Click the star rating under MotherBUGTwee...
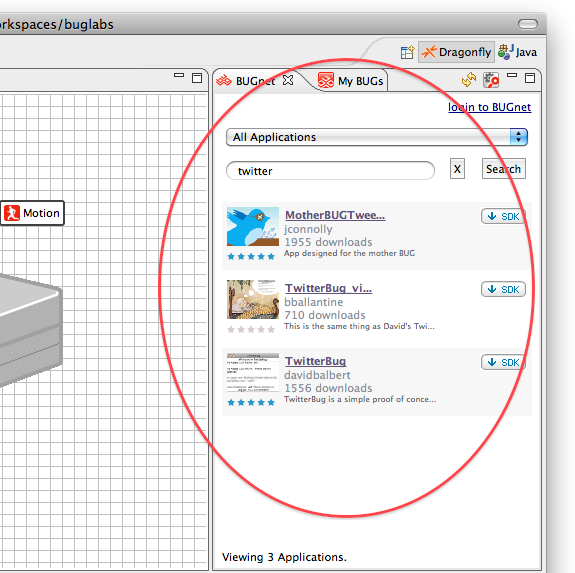The image size is (575, 573). [x=251, y=256]
